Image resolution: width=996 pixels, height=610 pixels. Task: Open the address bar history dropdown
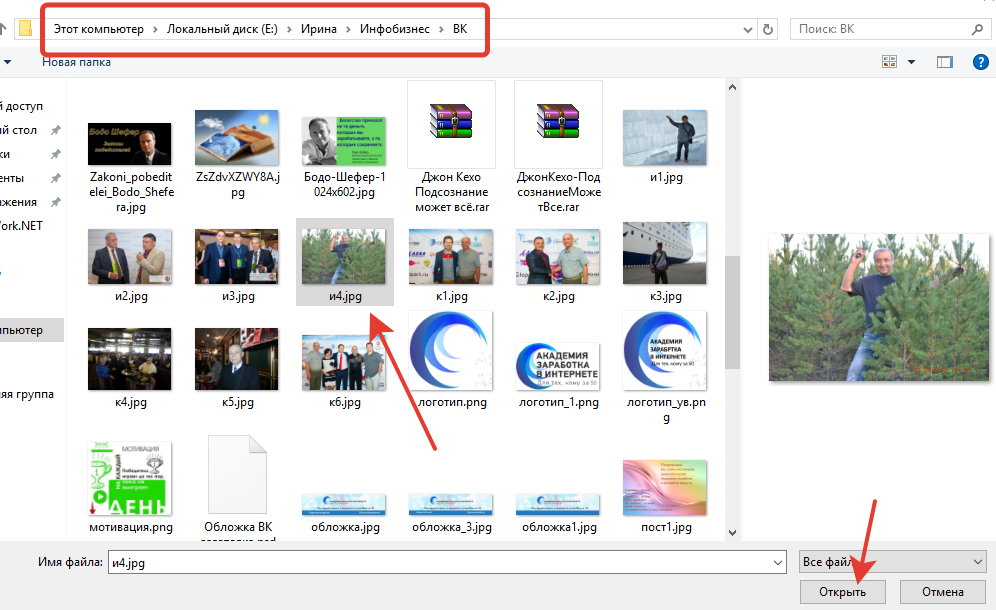[x=749, y=29]
